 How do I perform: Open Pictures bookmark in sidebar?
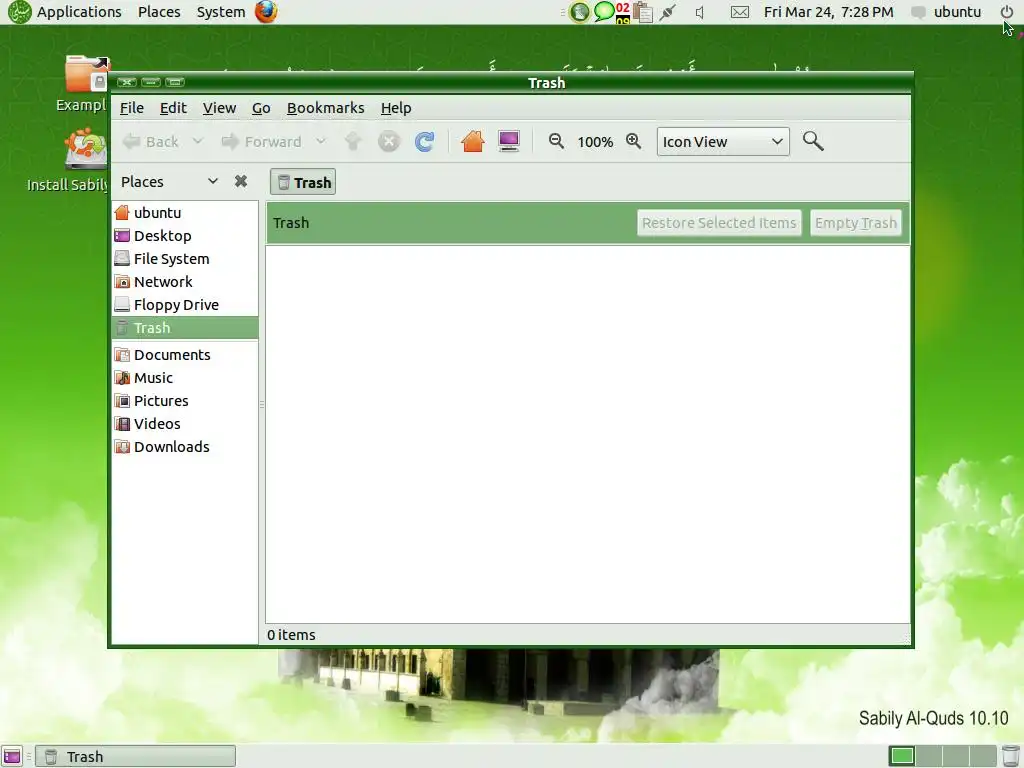[x=185, y=400]
